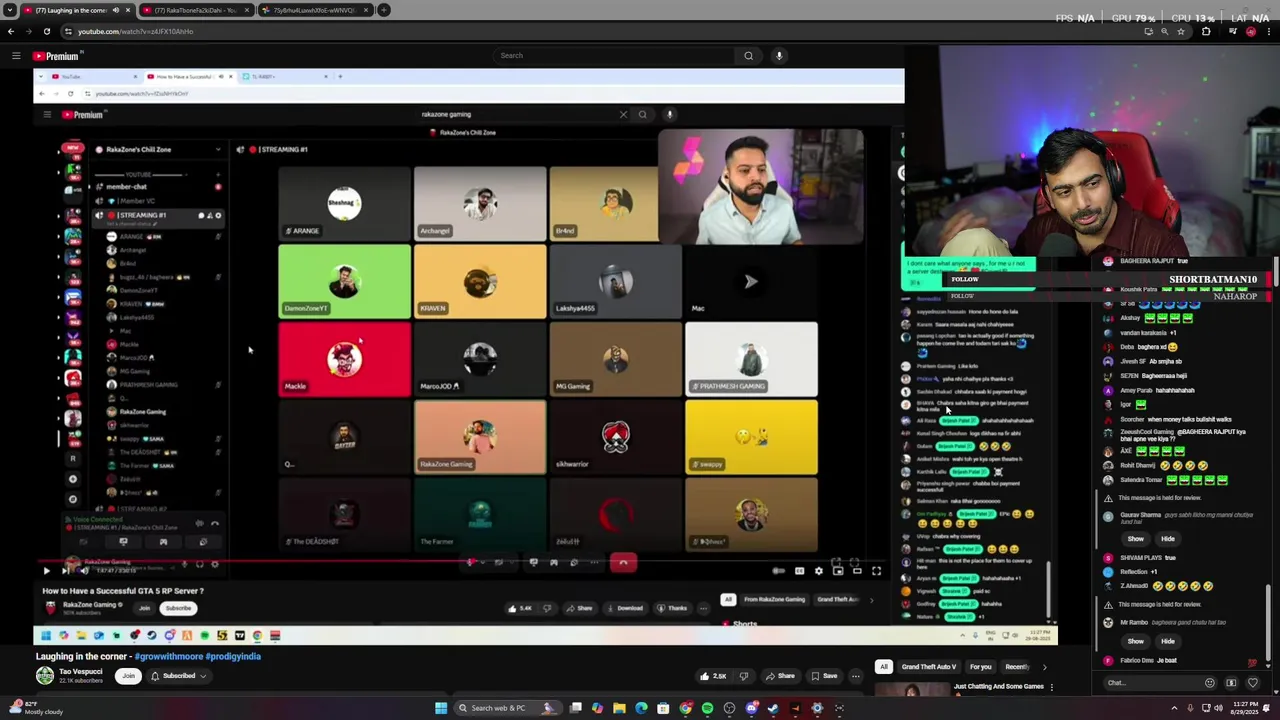Switch to the RakaTbone browser tab

(196, 10)
